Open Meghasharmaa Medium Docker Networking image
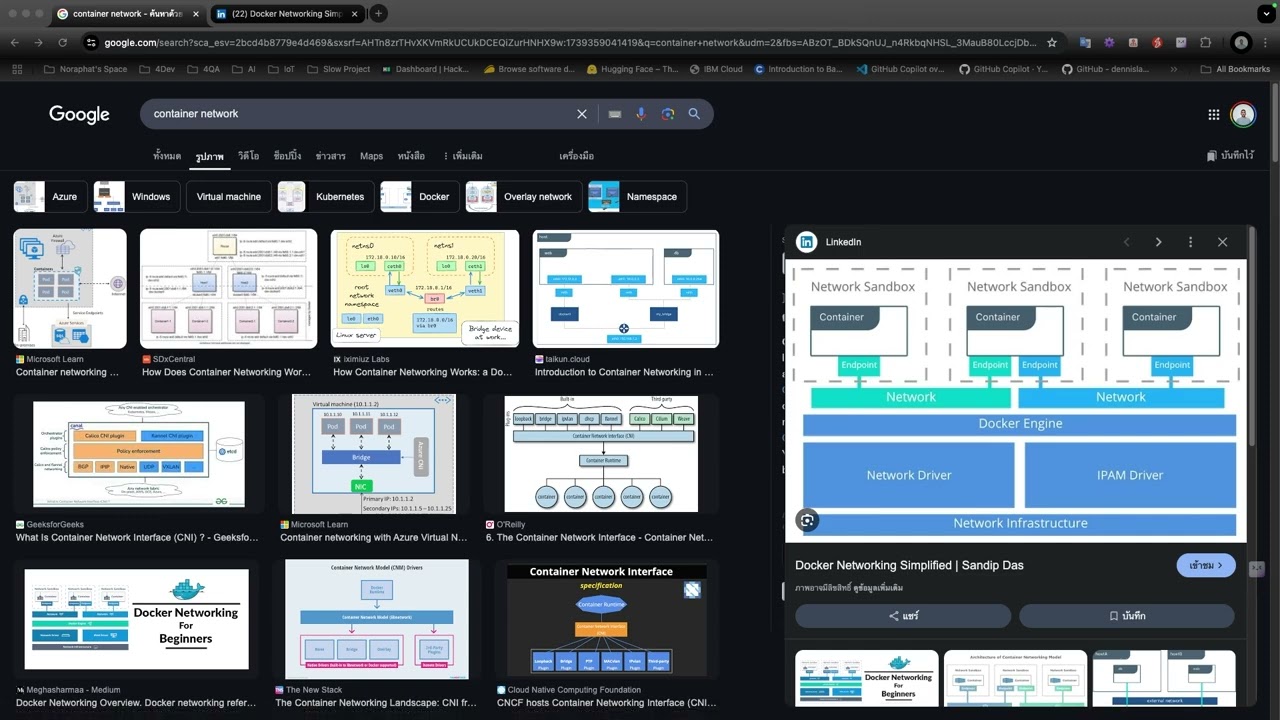This screenshot has height=720, width=1280. [x=136, y=619]
